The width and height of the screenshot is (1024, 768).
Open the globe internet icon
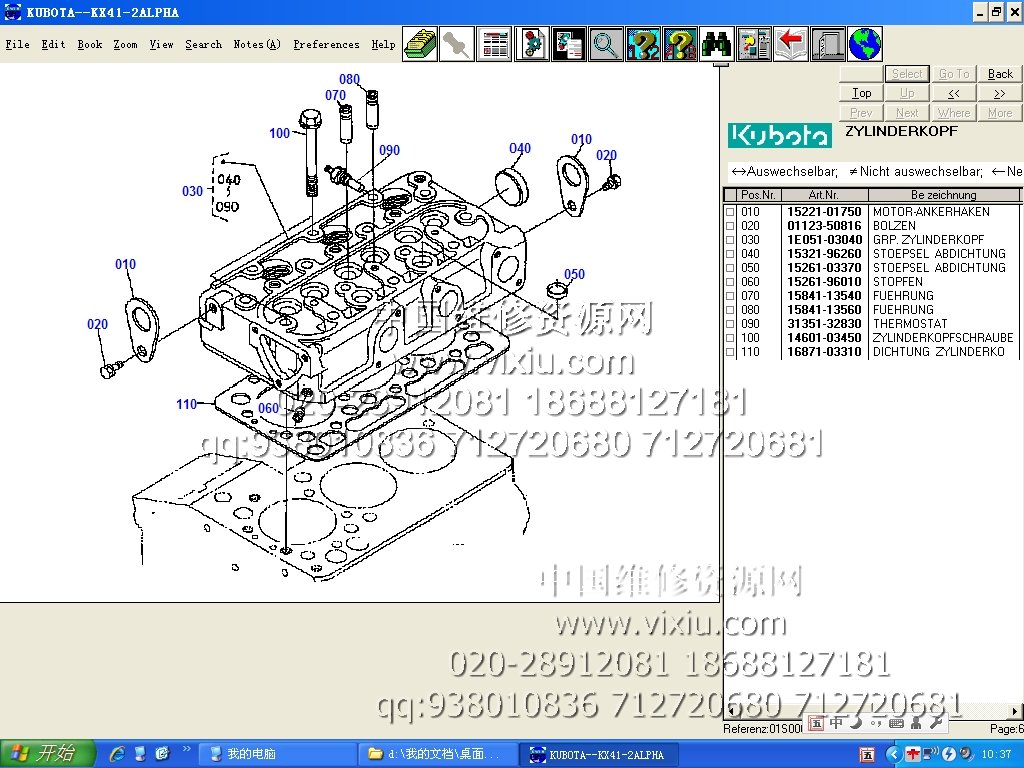coord(864,44)
